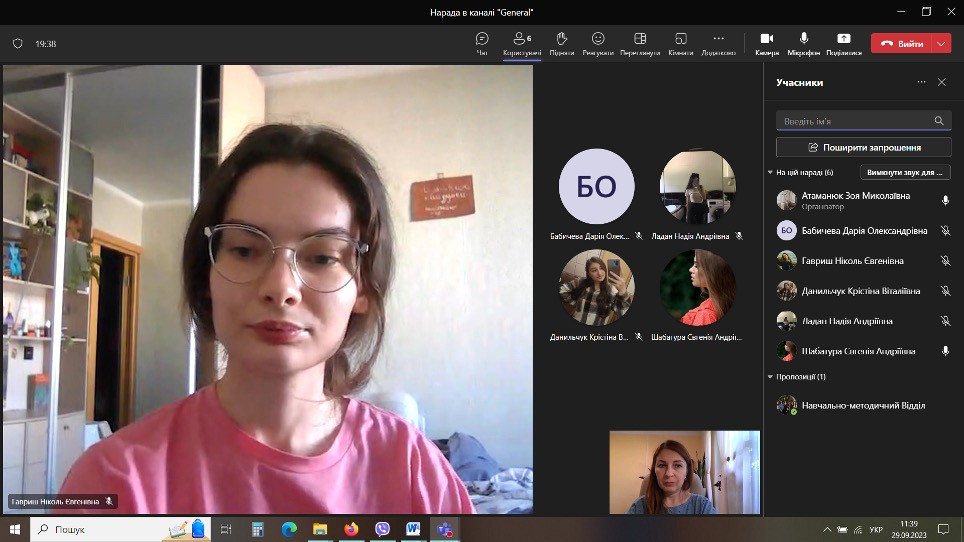This screenshot has height=542, width=964.
Task: Open the Chat panel
Action: pos(482,44)
